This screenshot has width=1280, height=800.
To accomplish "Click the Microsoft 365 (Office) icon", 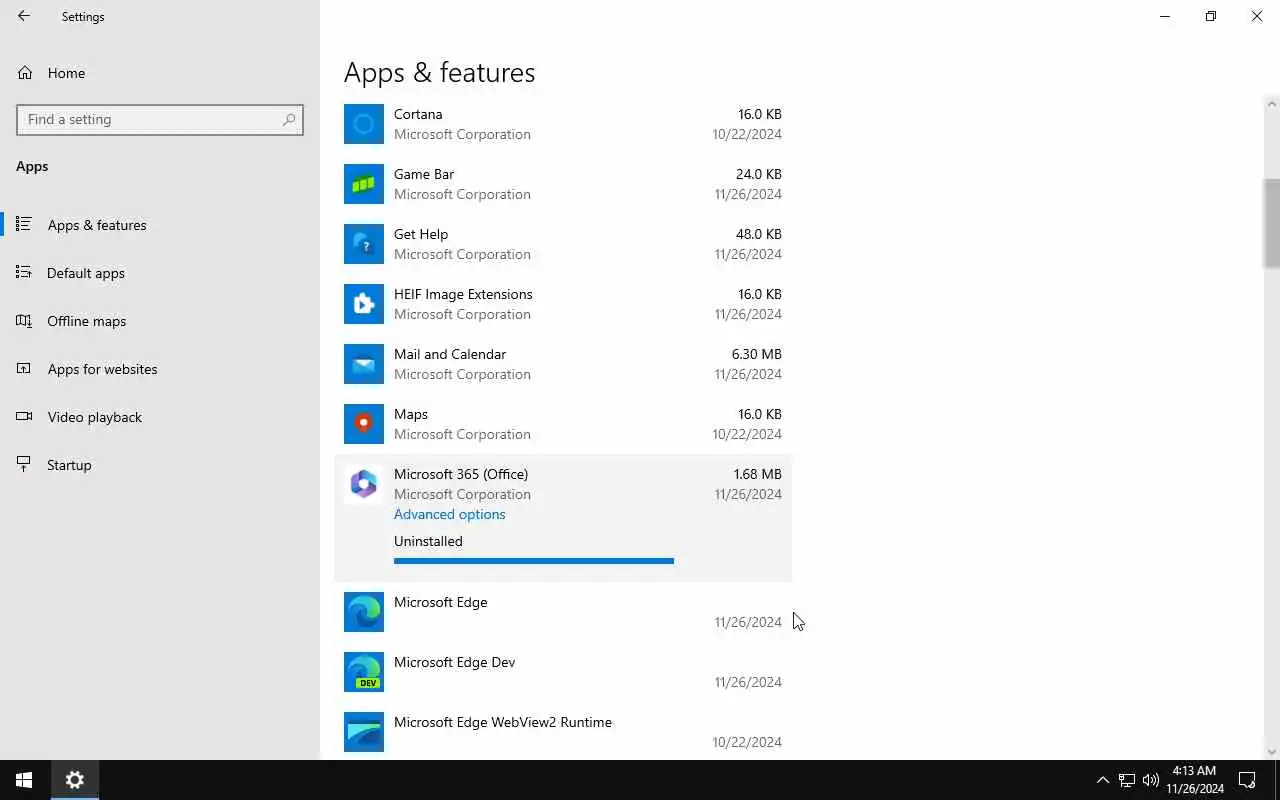I will pyautogui.click(x=364, y=484).
